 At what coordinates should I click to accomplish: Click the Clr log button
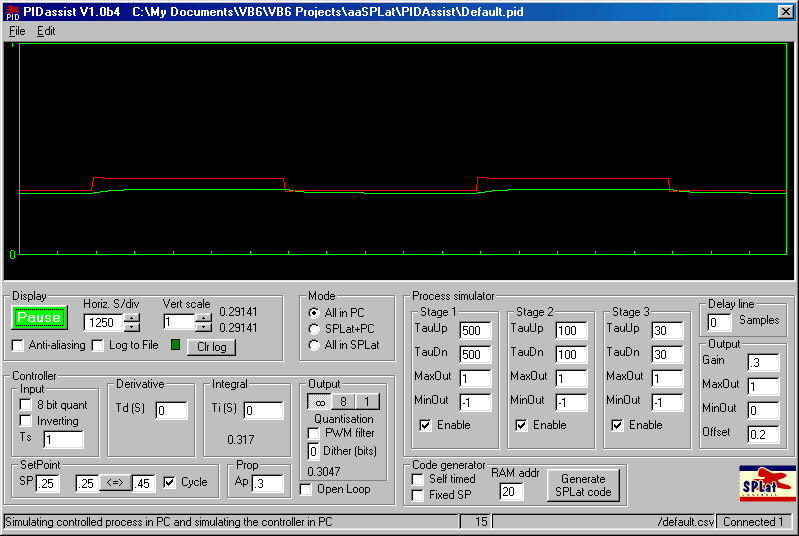pos(211,347)
